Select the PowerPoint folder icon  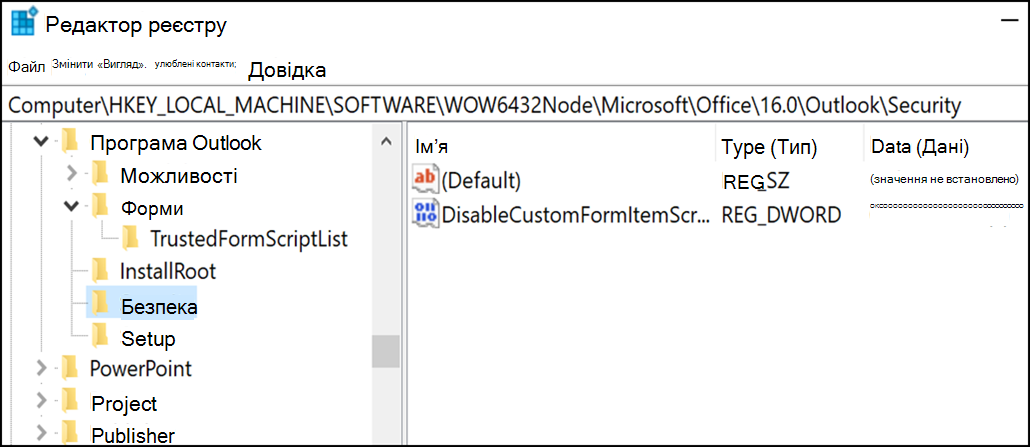click(69, 367)
